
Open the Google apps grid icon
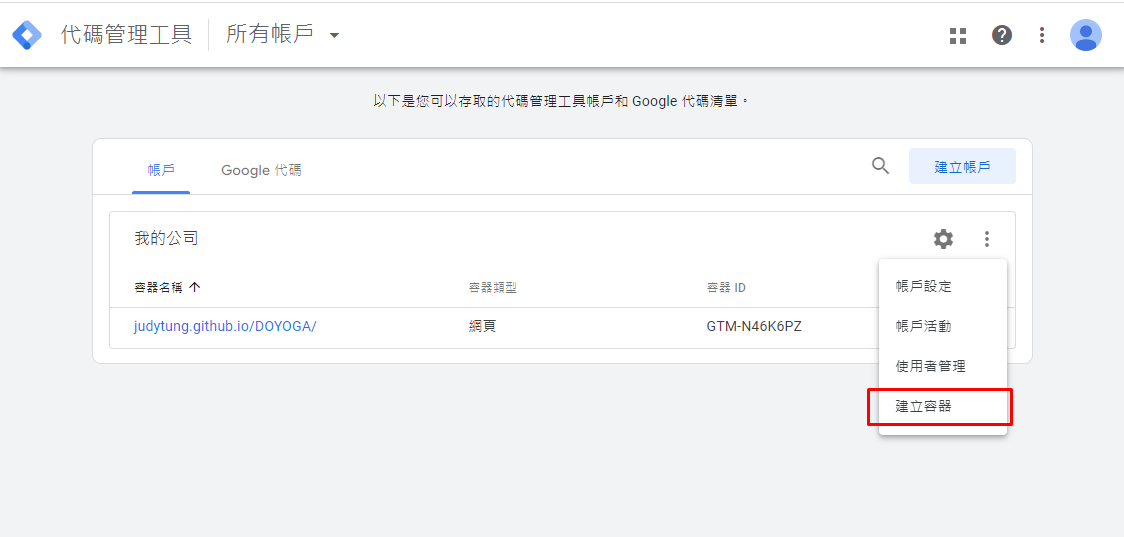958,36
